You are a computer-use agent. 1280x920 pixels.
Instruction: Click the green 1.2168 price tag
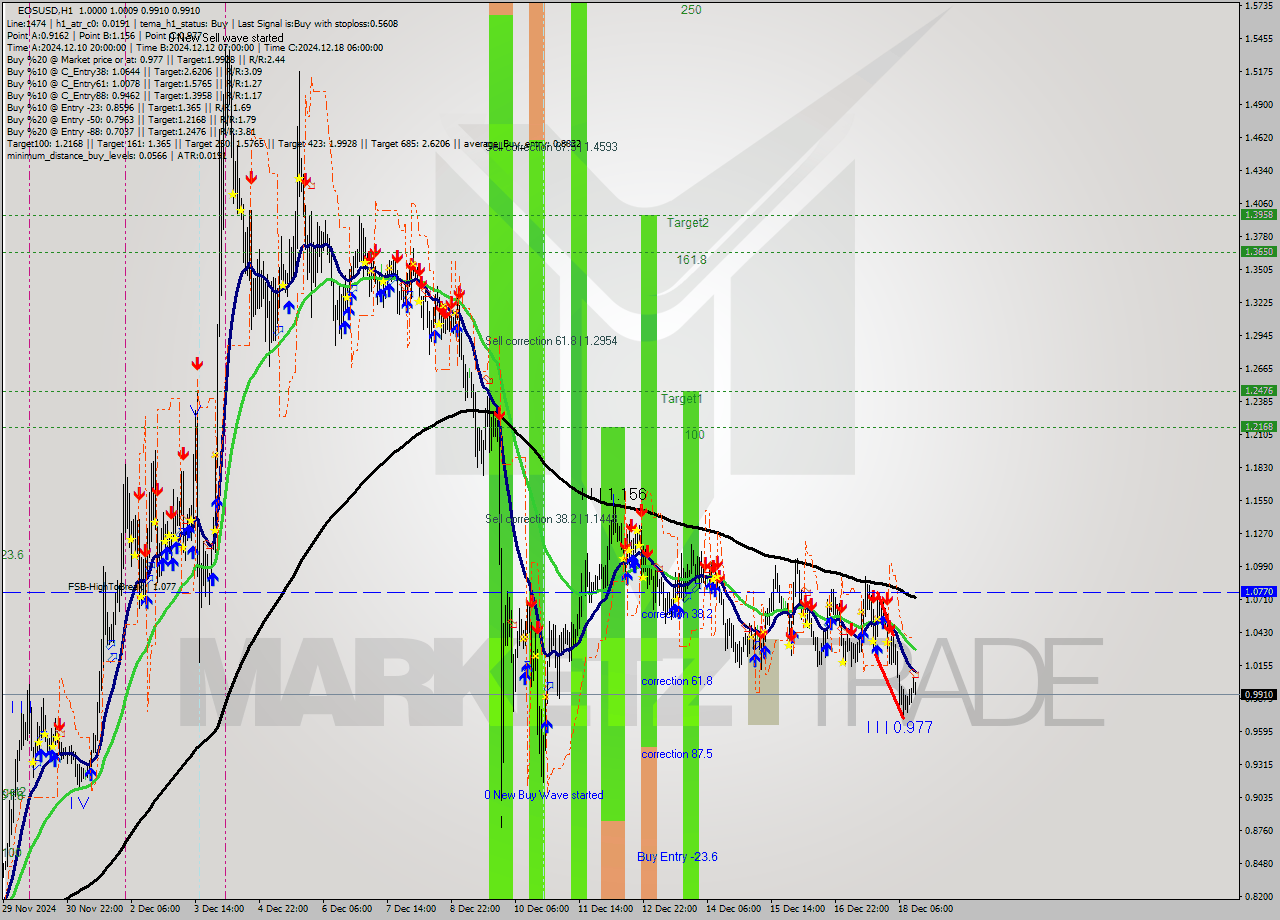[1258, 426]
